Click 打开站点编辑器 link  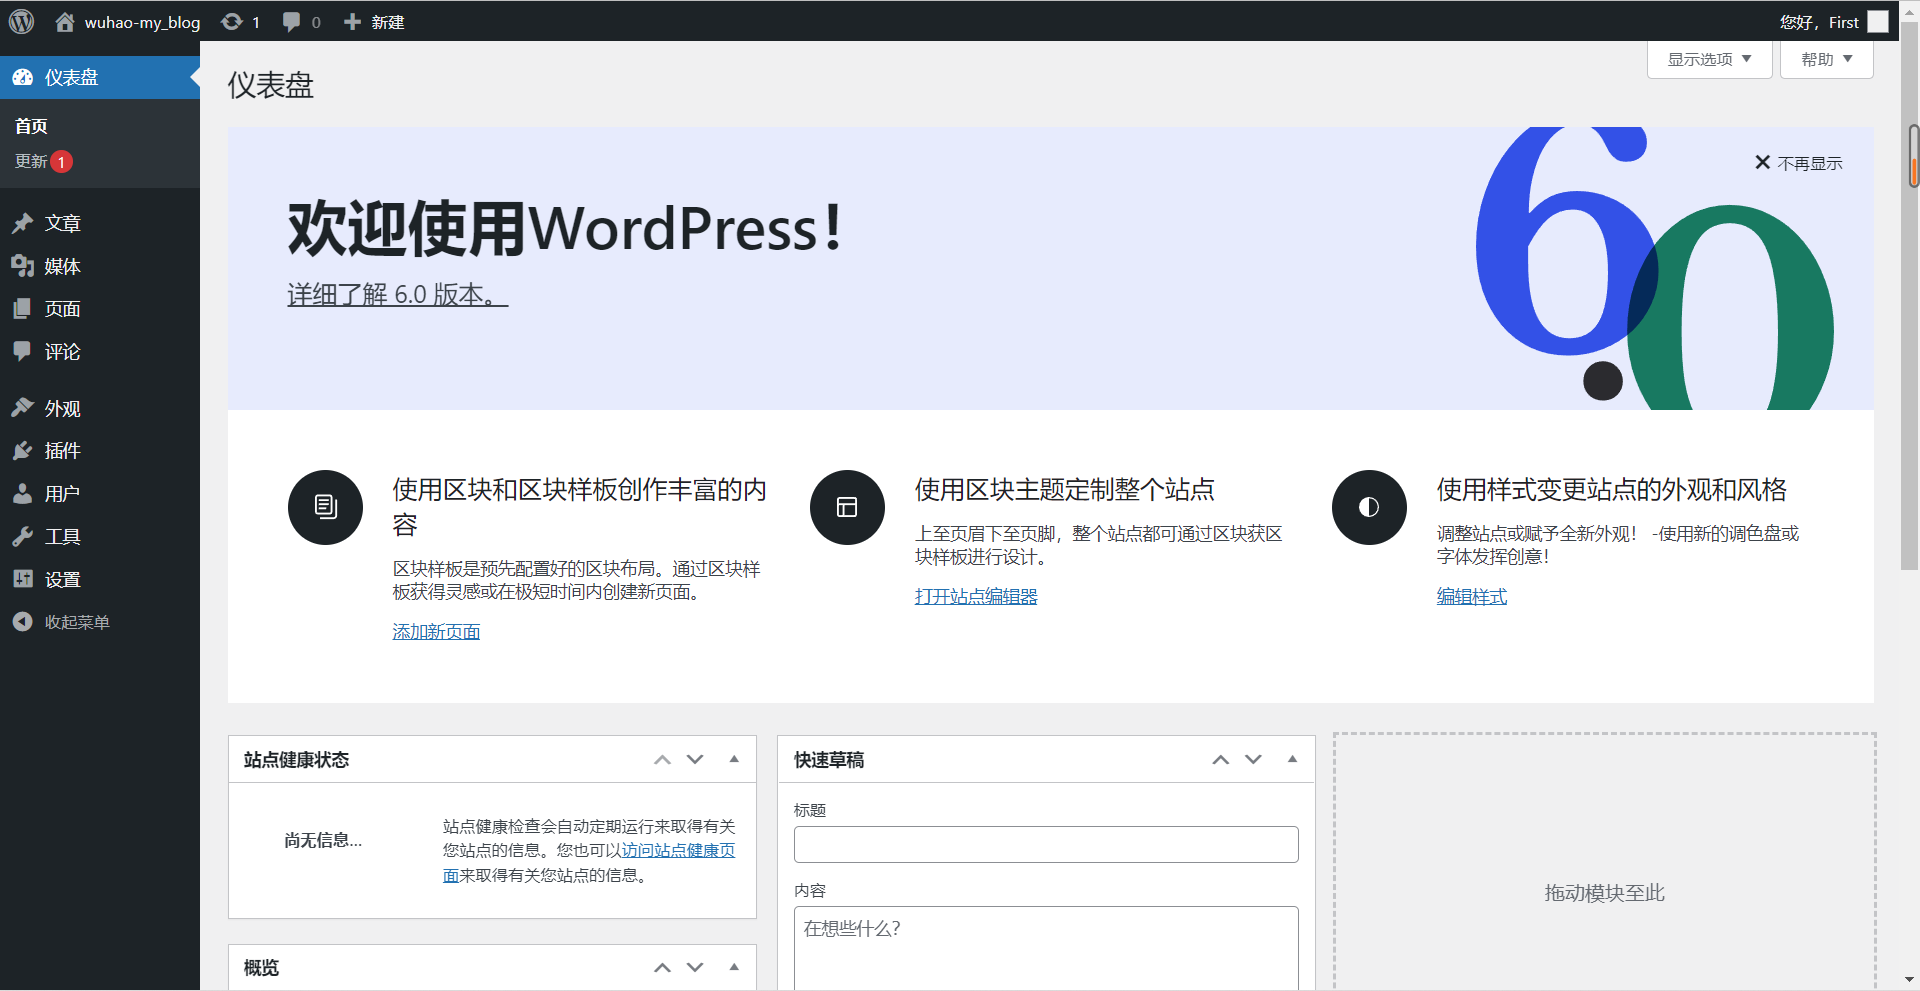(976, 597)
